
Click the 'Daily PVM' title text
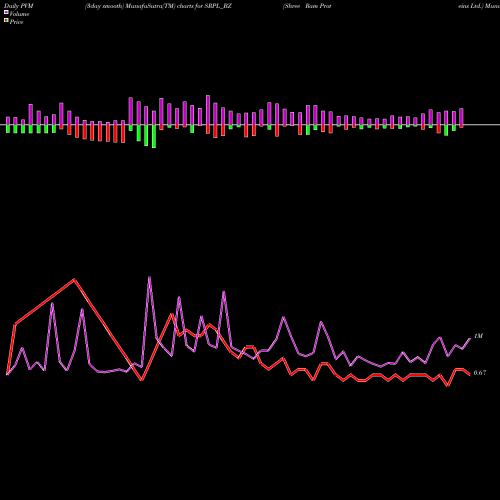[19, 6]
